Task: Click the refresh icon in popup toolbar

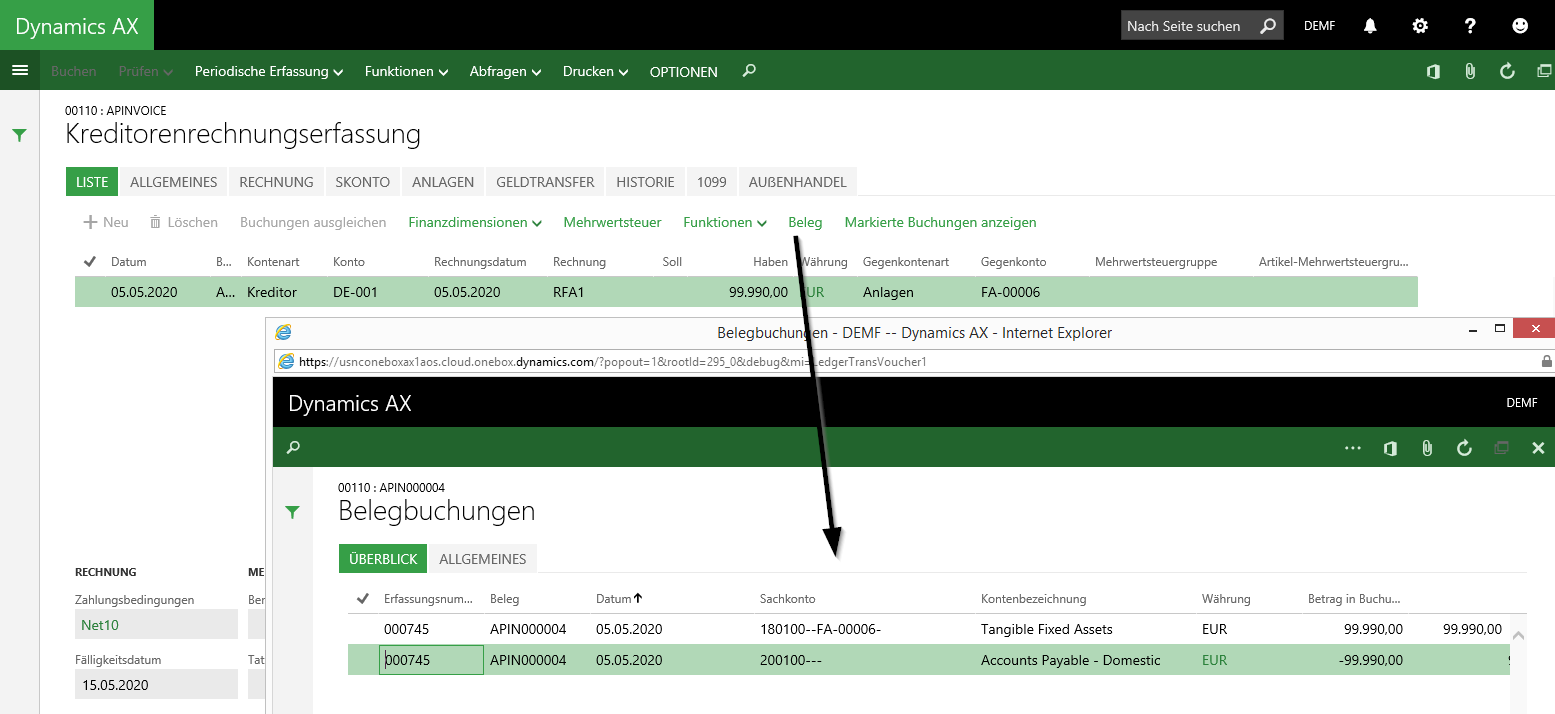Action: point(1464,448)
